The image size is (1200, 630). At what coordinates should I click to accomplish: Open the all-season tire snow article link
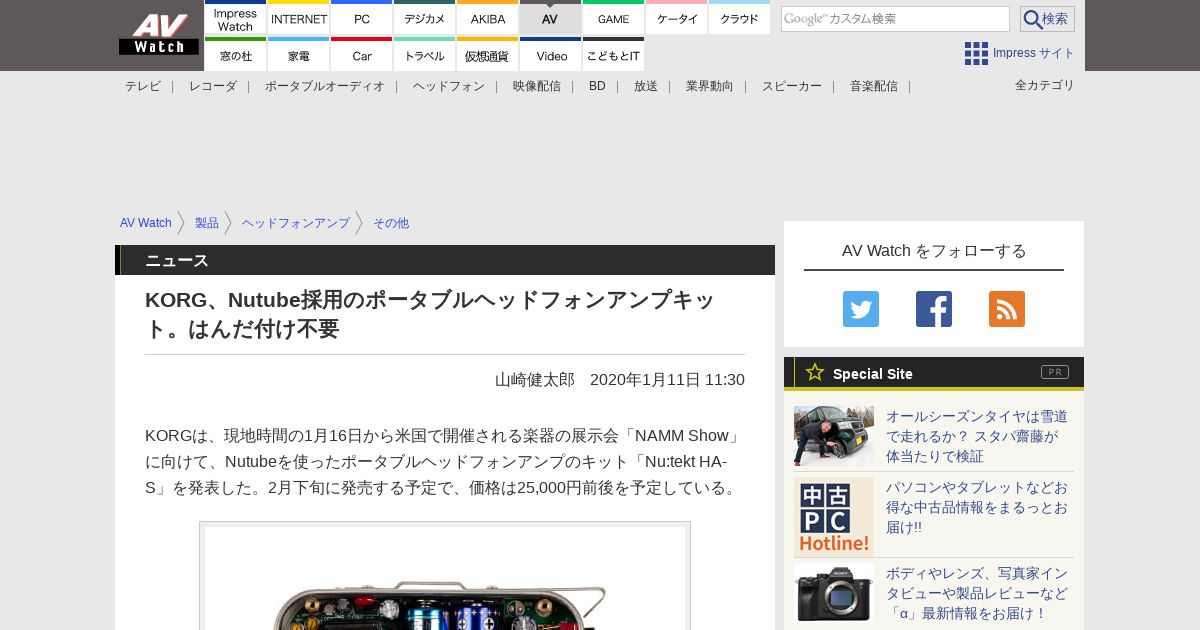click(977, 436)
